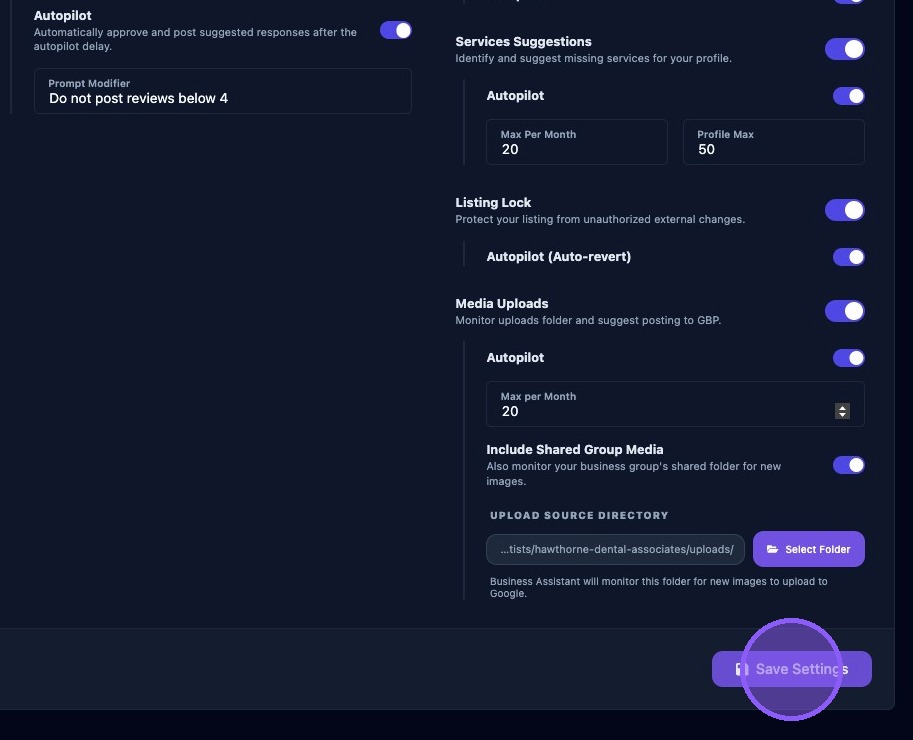Click the UPLOAD SOURCE DIRECTORY label
The height and width of the screenshot is (740, 913).
click(579, 515)
